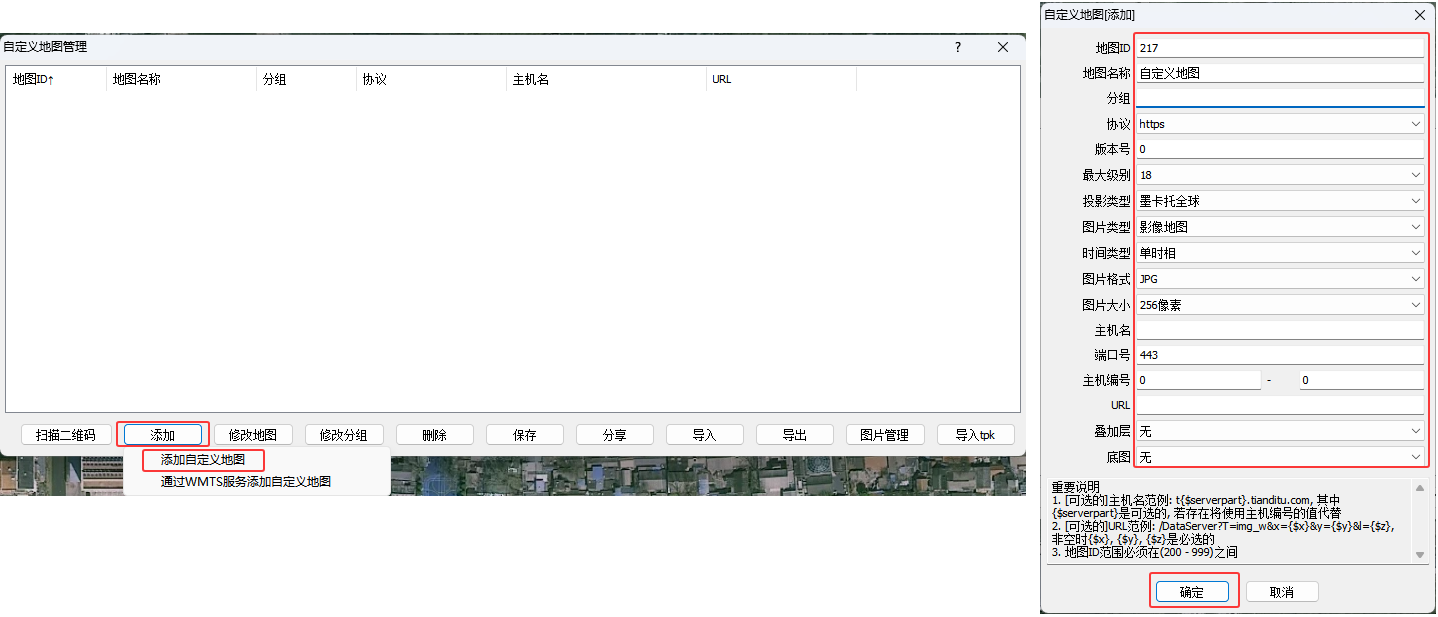Open help in 自定义地图管理 title bar
Image resolution: width=1438 pixels, height=617 pixels.
(x=957, y=47)
